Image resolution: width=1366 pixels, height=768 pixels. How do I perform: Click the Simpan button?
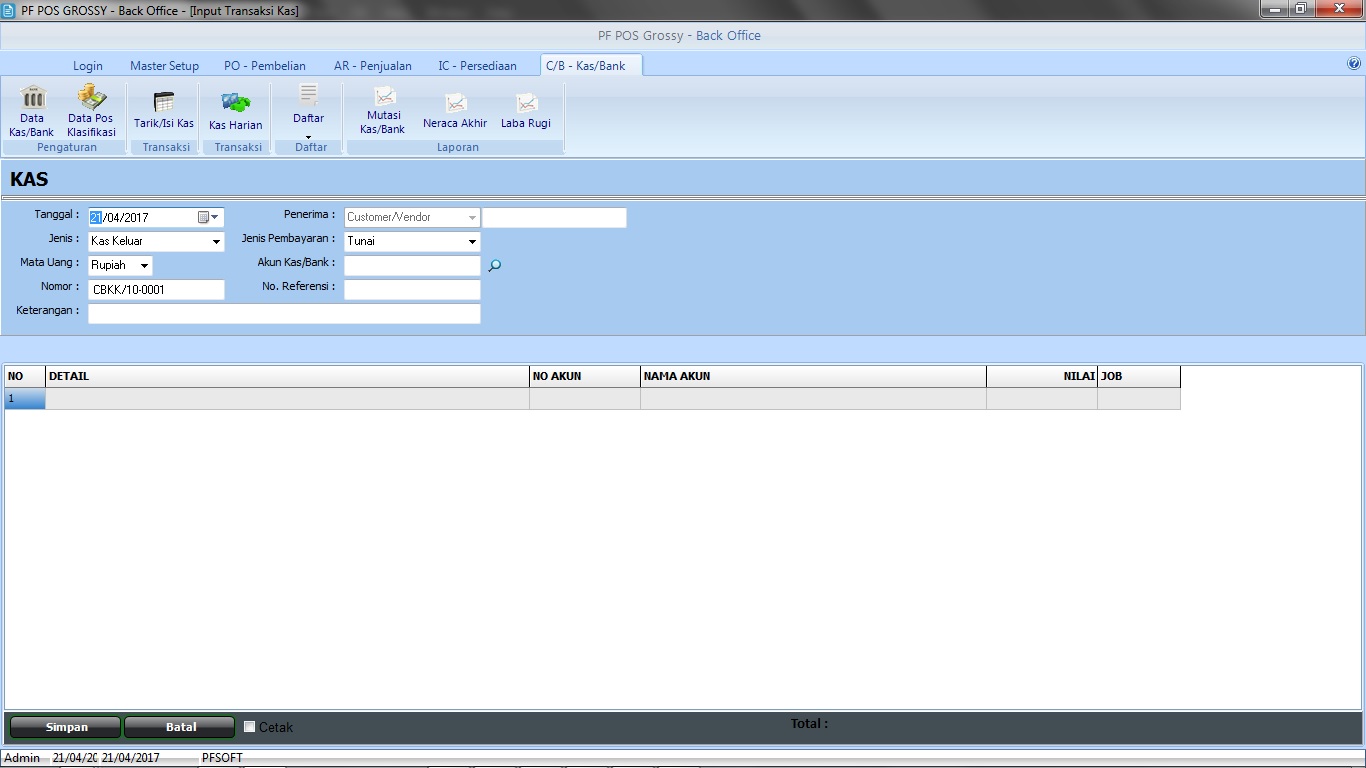tap(66, 727)
